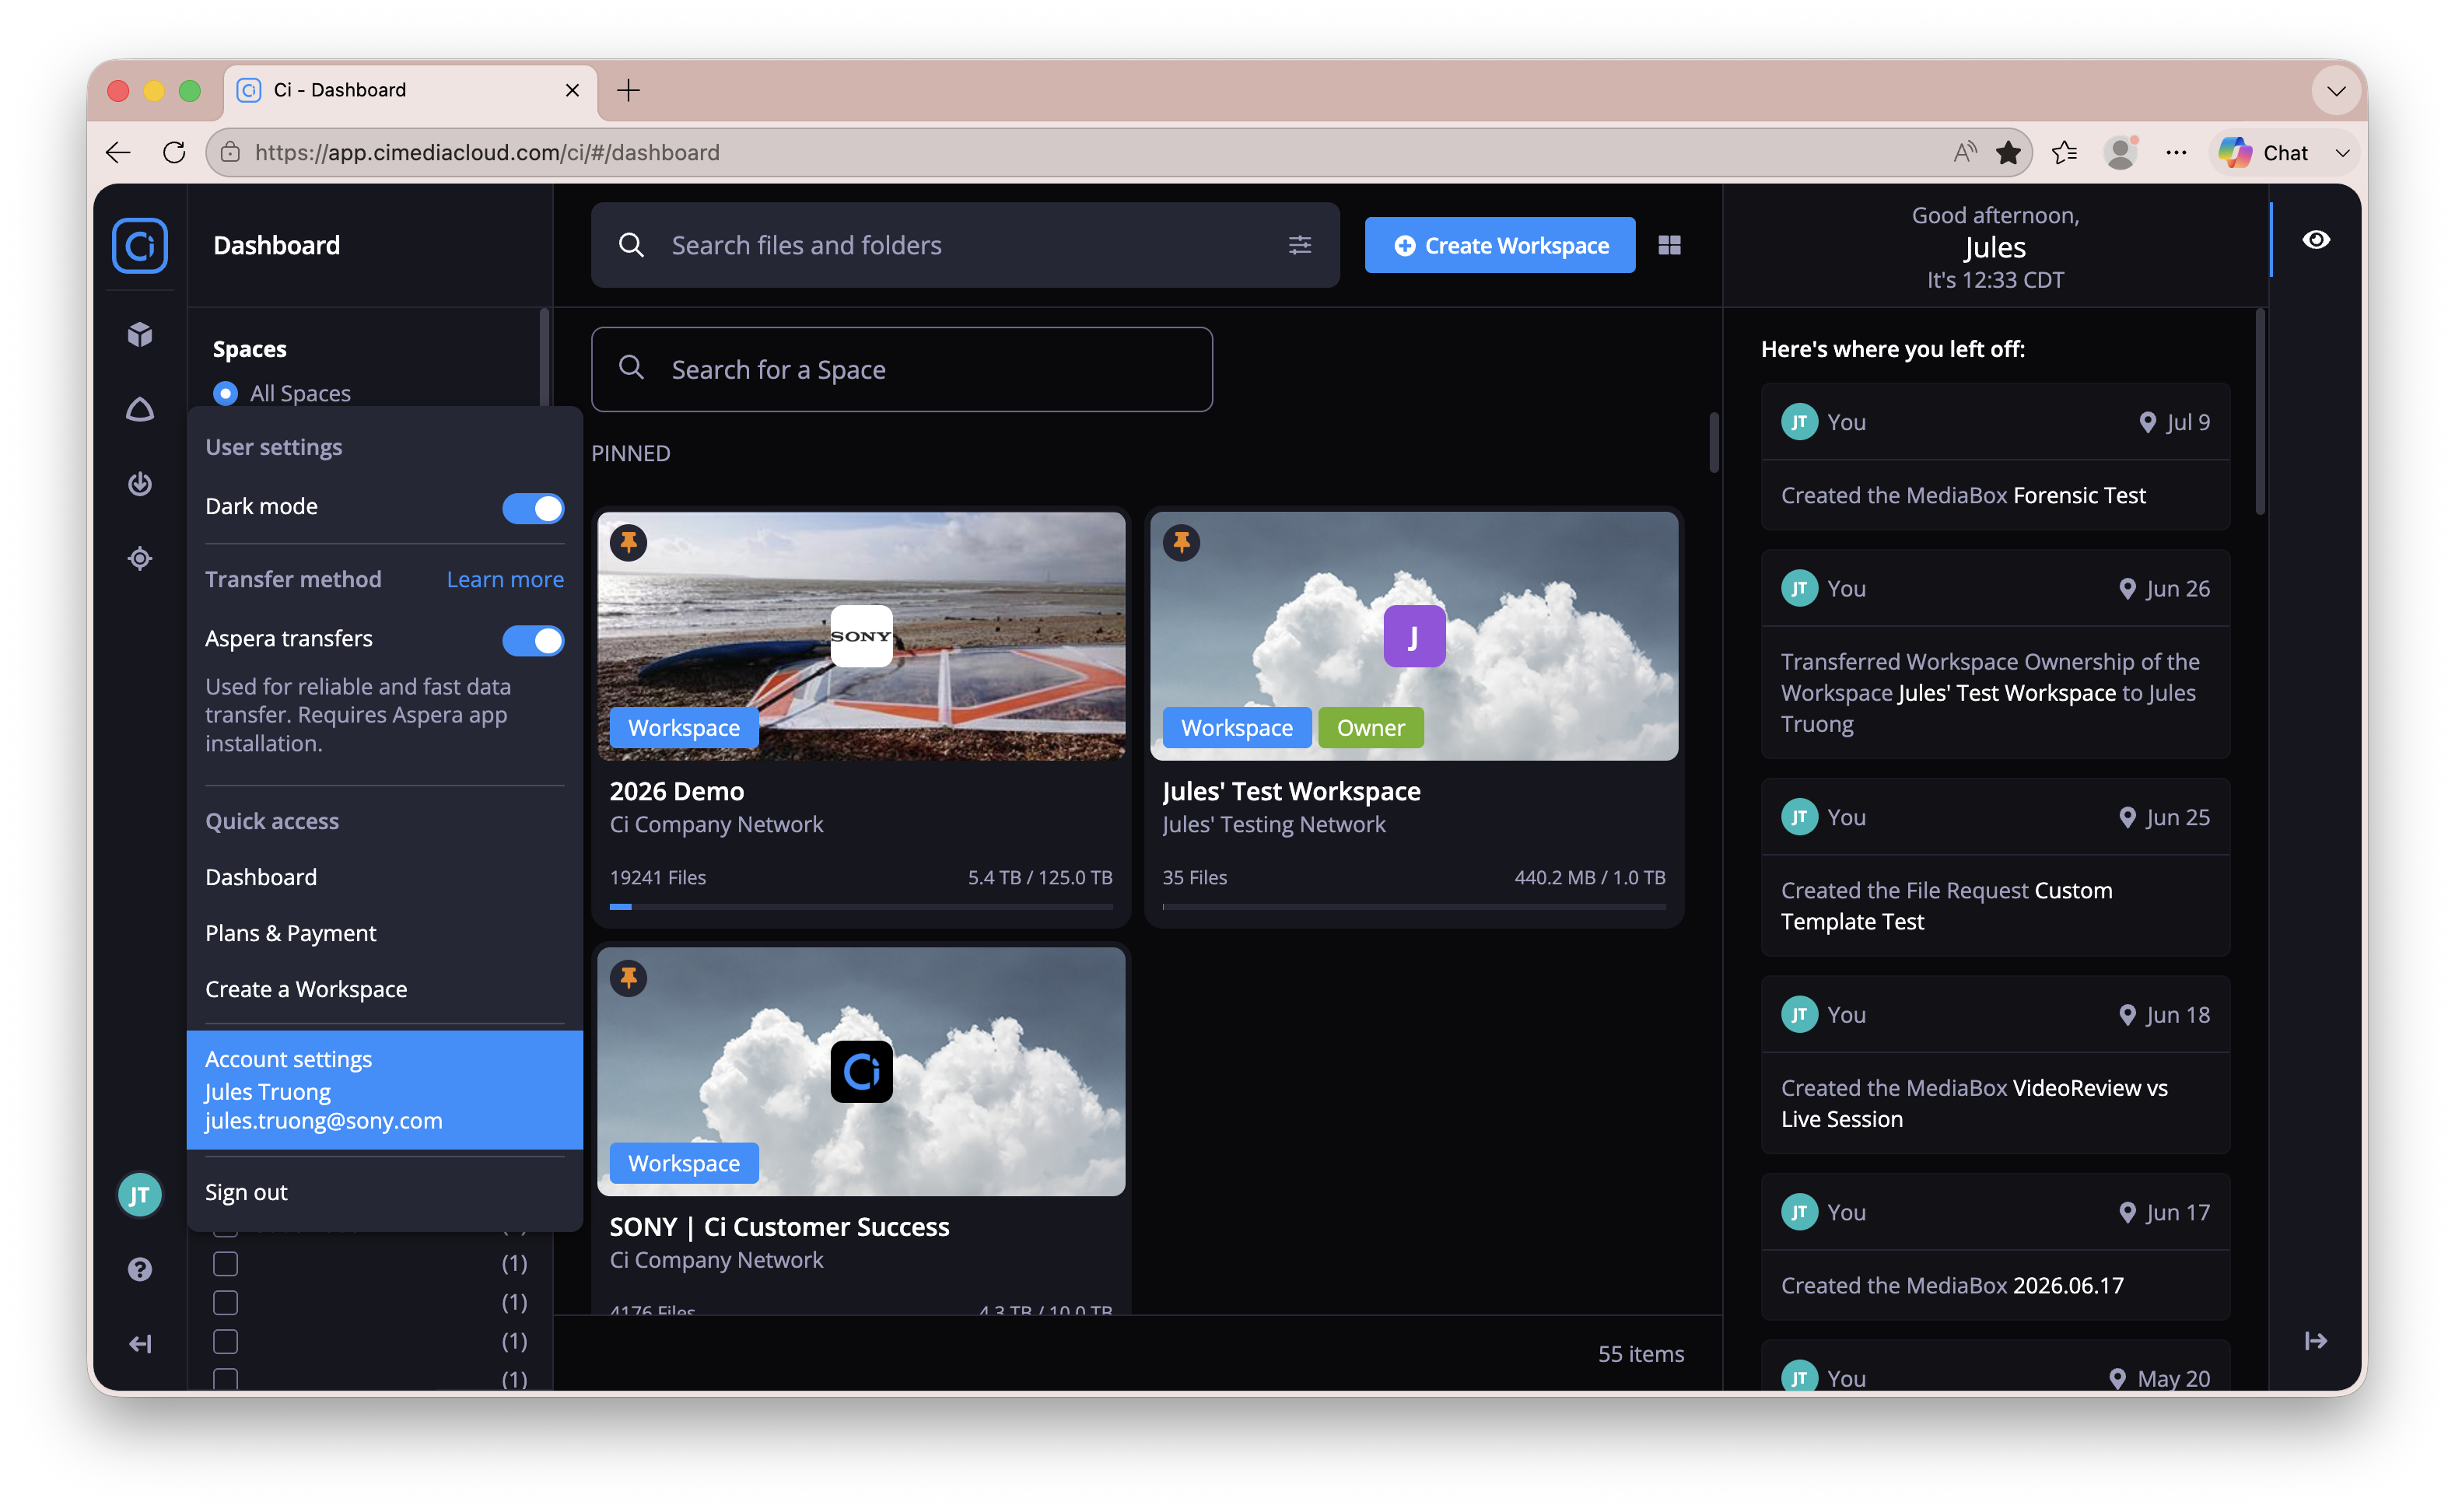Open Jules' Test Workspace cloud thumbnail

(x=1413, y=636)
